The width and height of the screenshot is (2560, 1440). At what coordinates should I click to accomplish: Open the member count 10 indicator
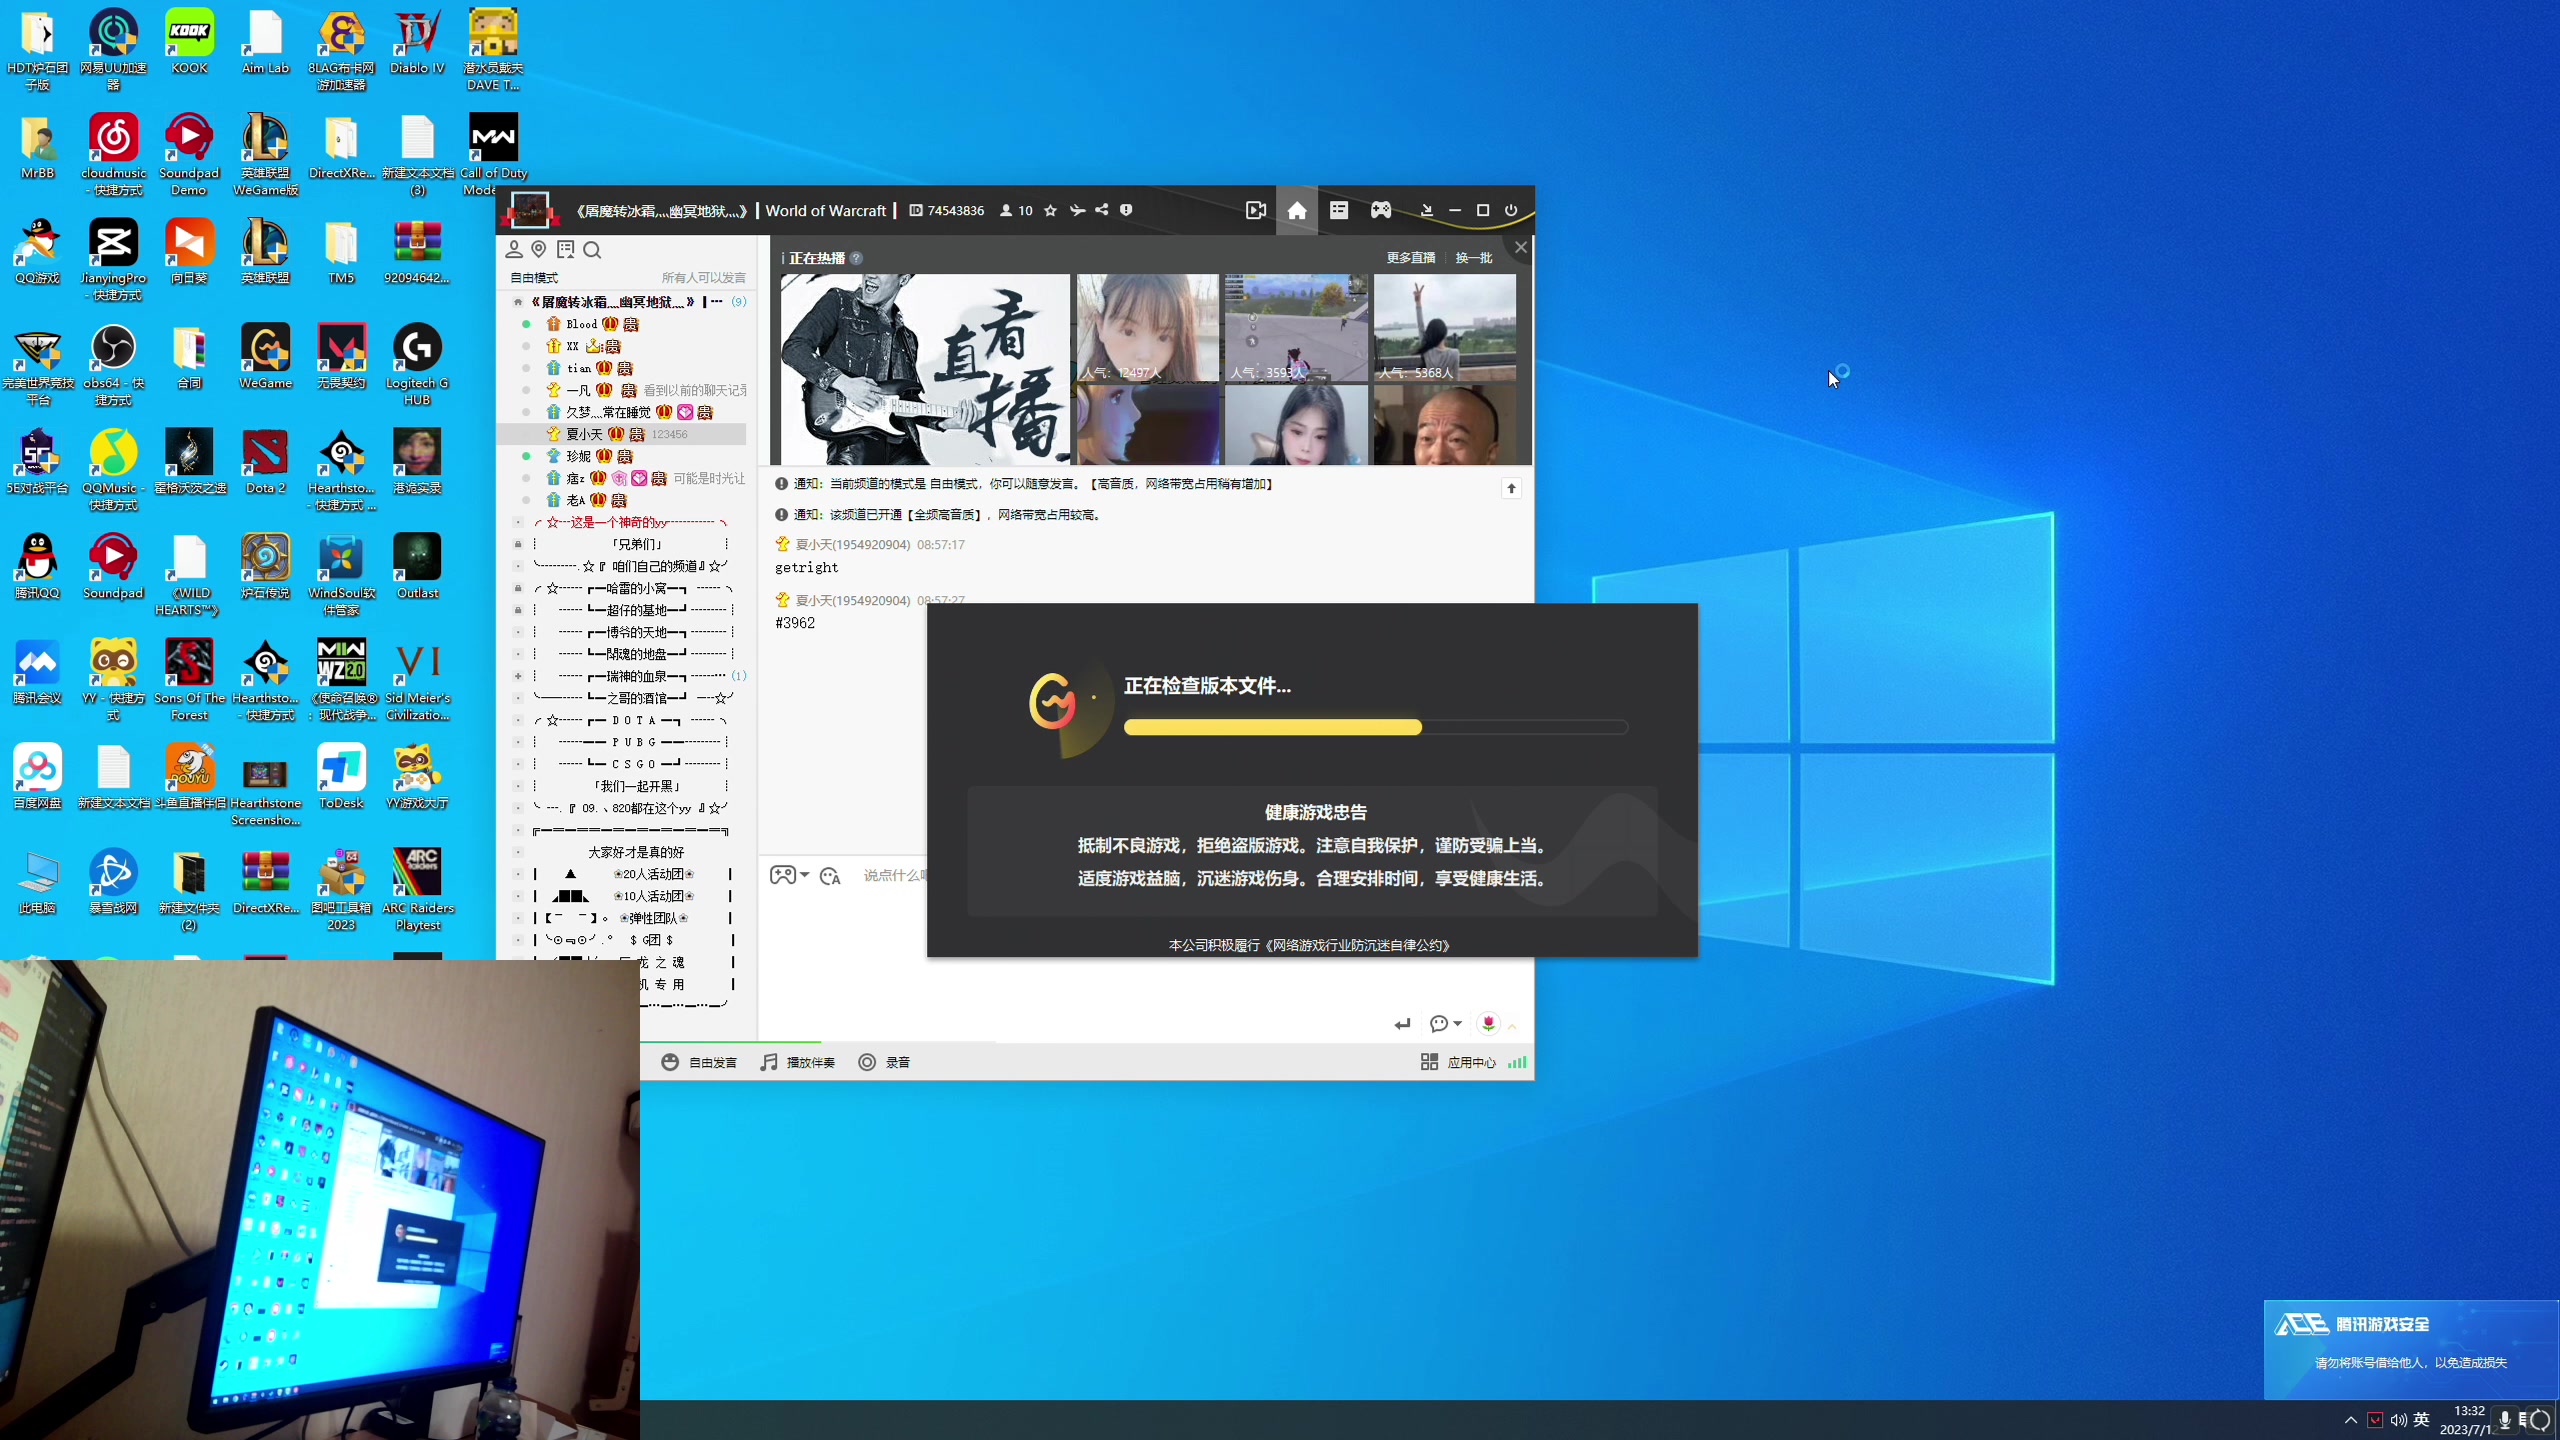point(1017,210)
